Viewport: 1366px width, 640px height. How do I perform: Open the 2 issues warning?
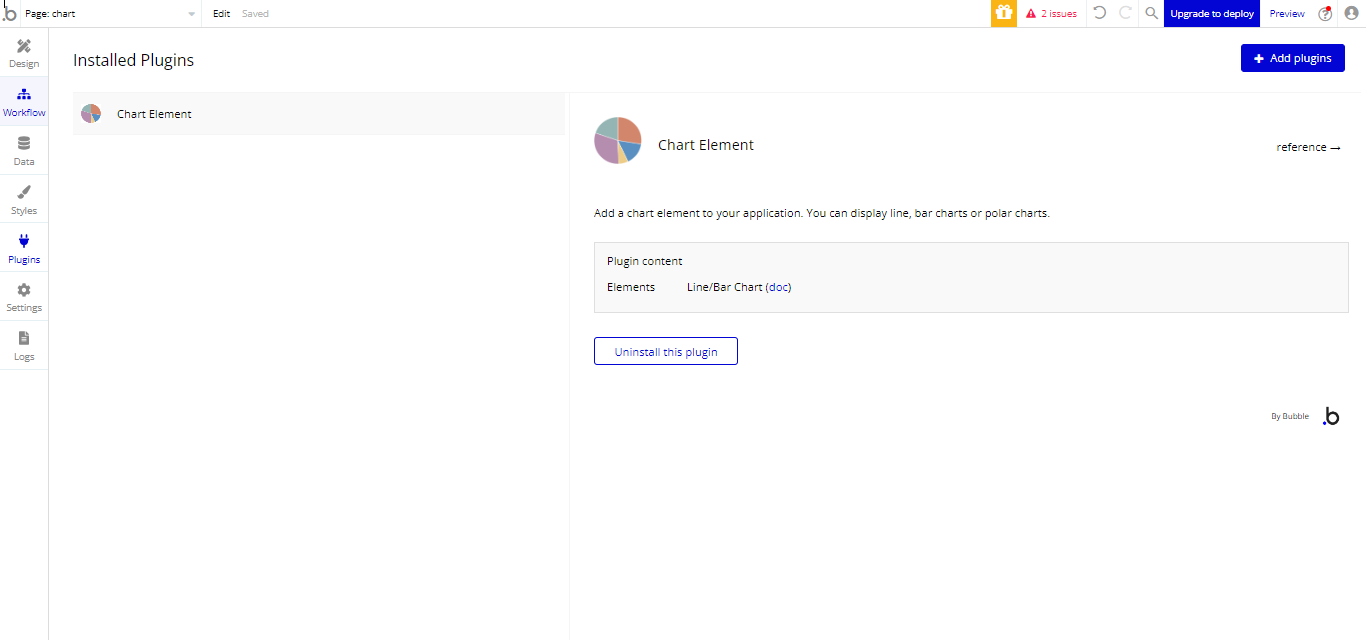point(1051,14)
